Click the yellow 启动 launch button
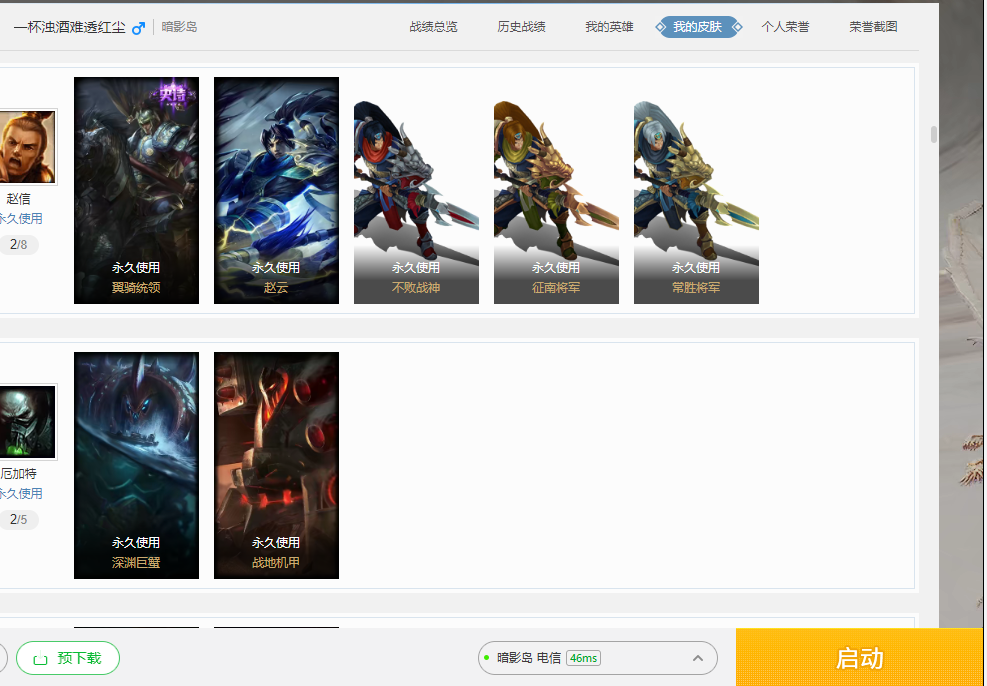This screenshot has width=987, height=686. coord(860,658)
